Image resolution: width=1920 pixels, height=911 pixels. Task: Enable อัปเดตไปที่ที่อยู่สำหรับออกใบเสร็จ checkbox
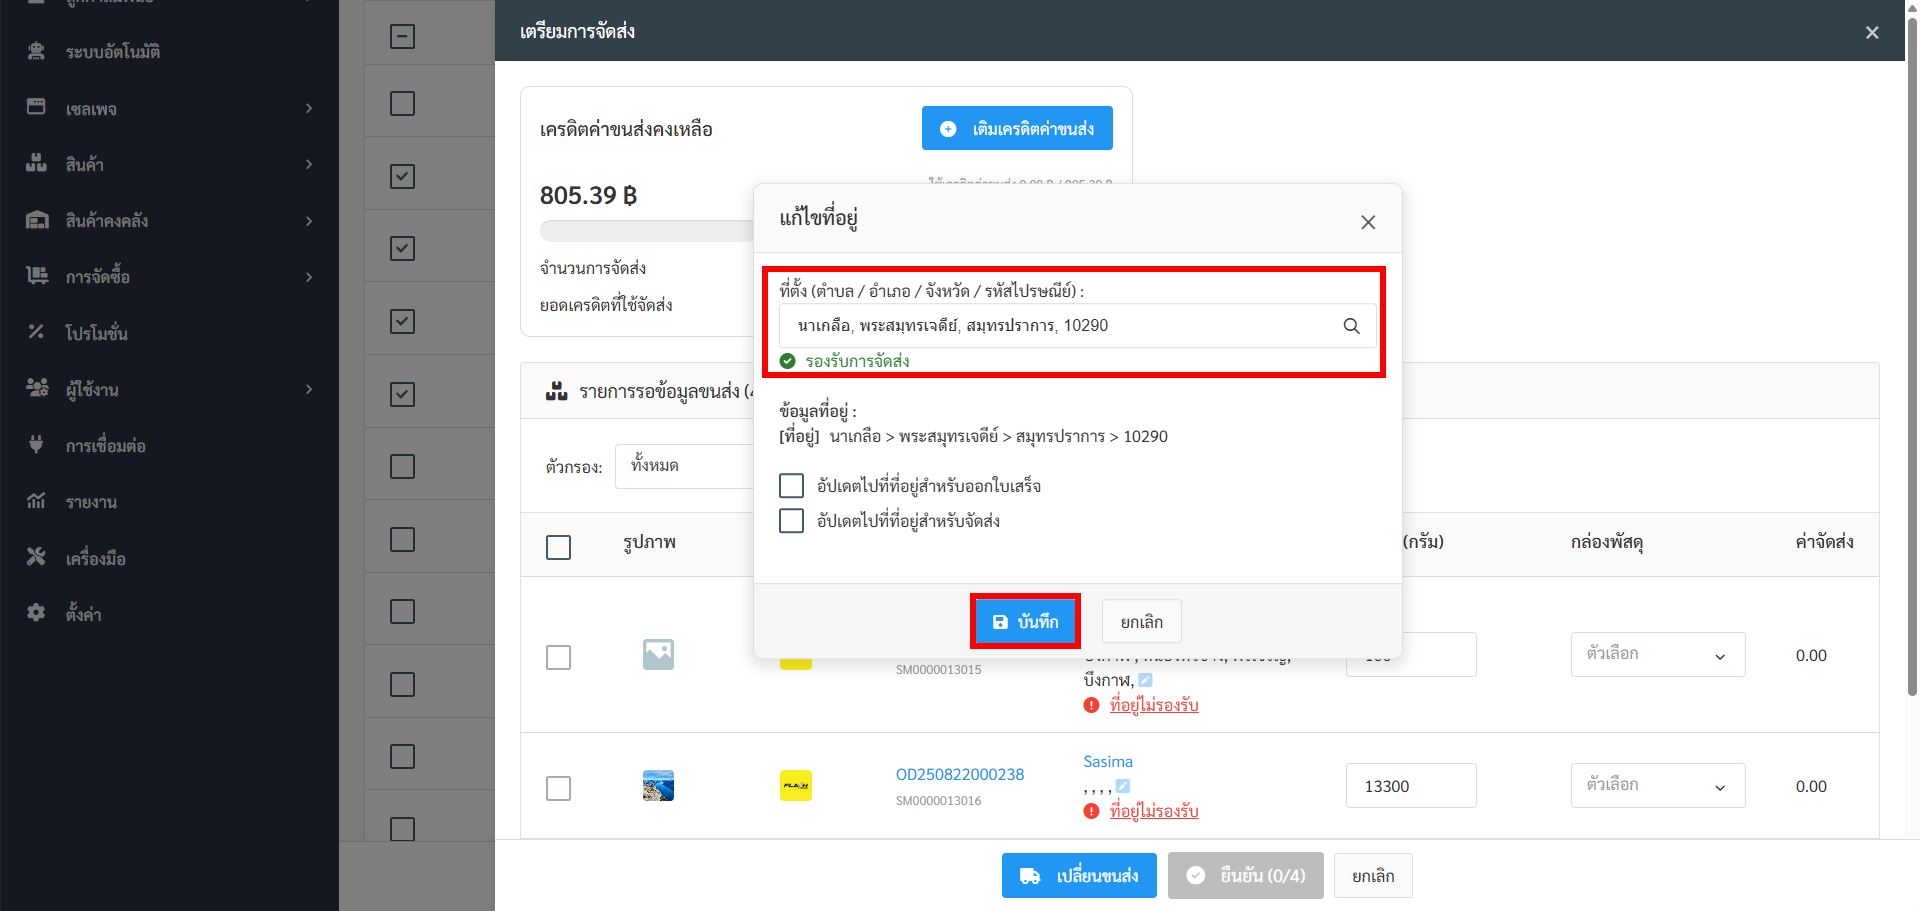(791, 486)
